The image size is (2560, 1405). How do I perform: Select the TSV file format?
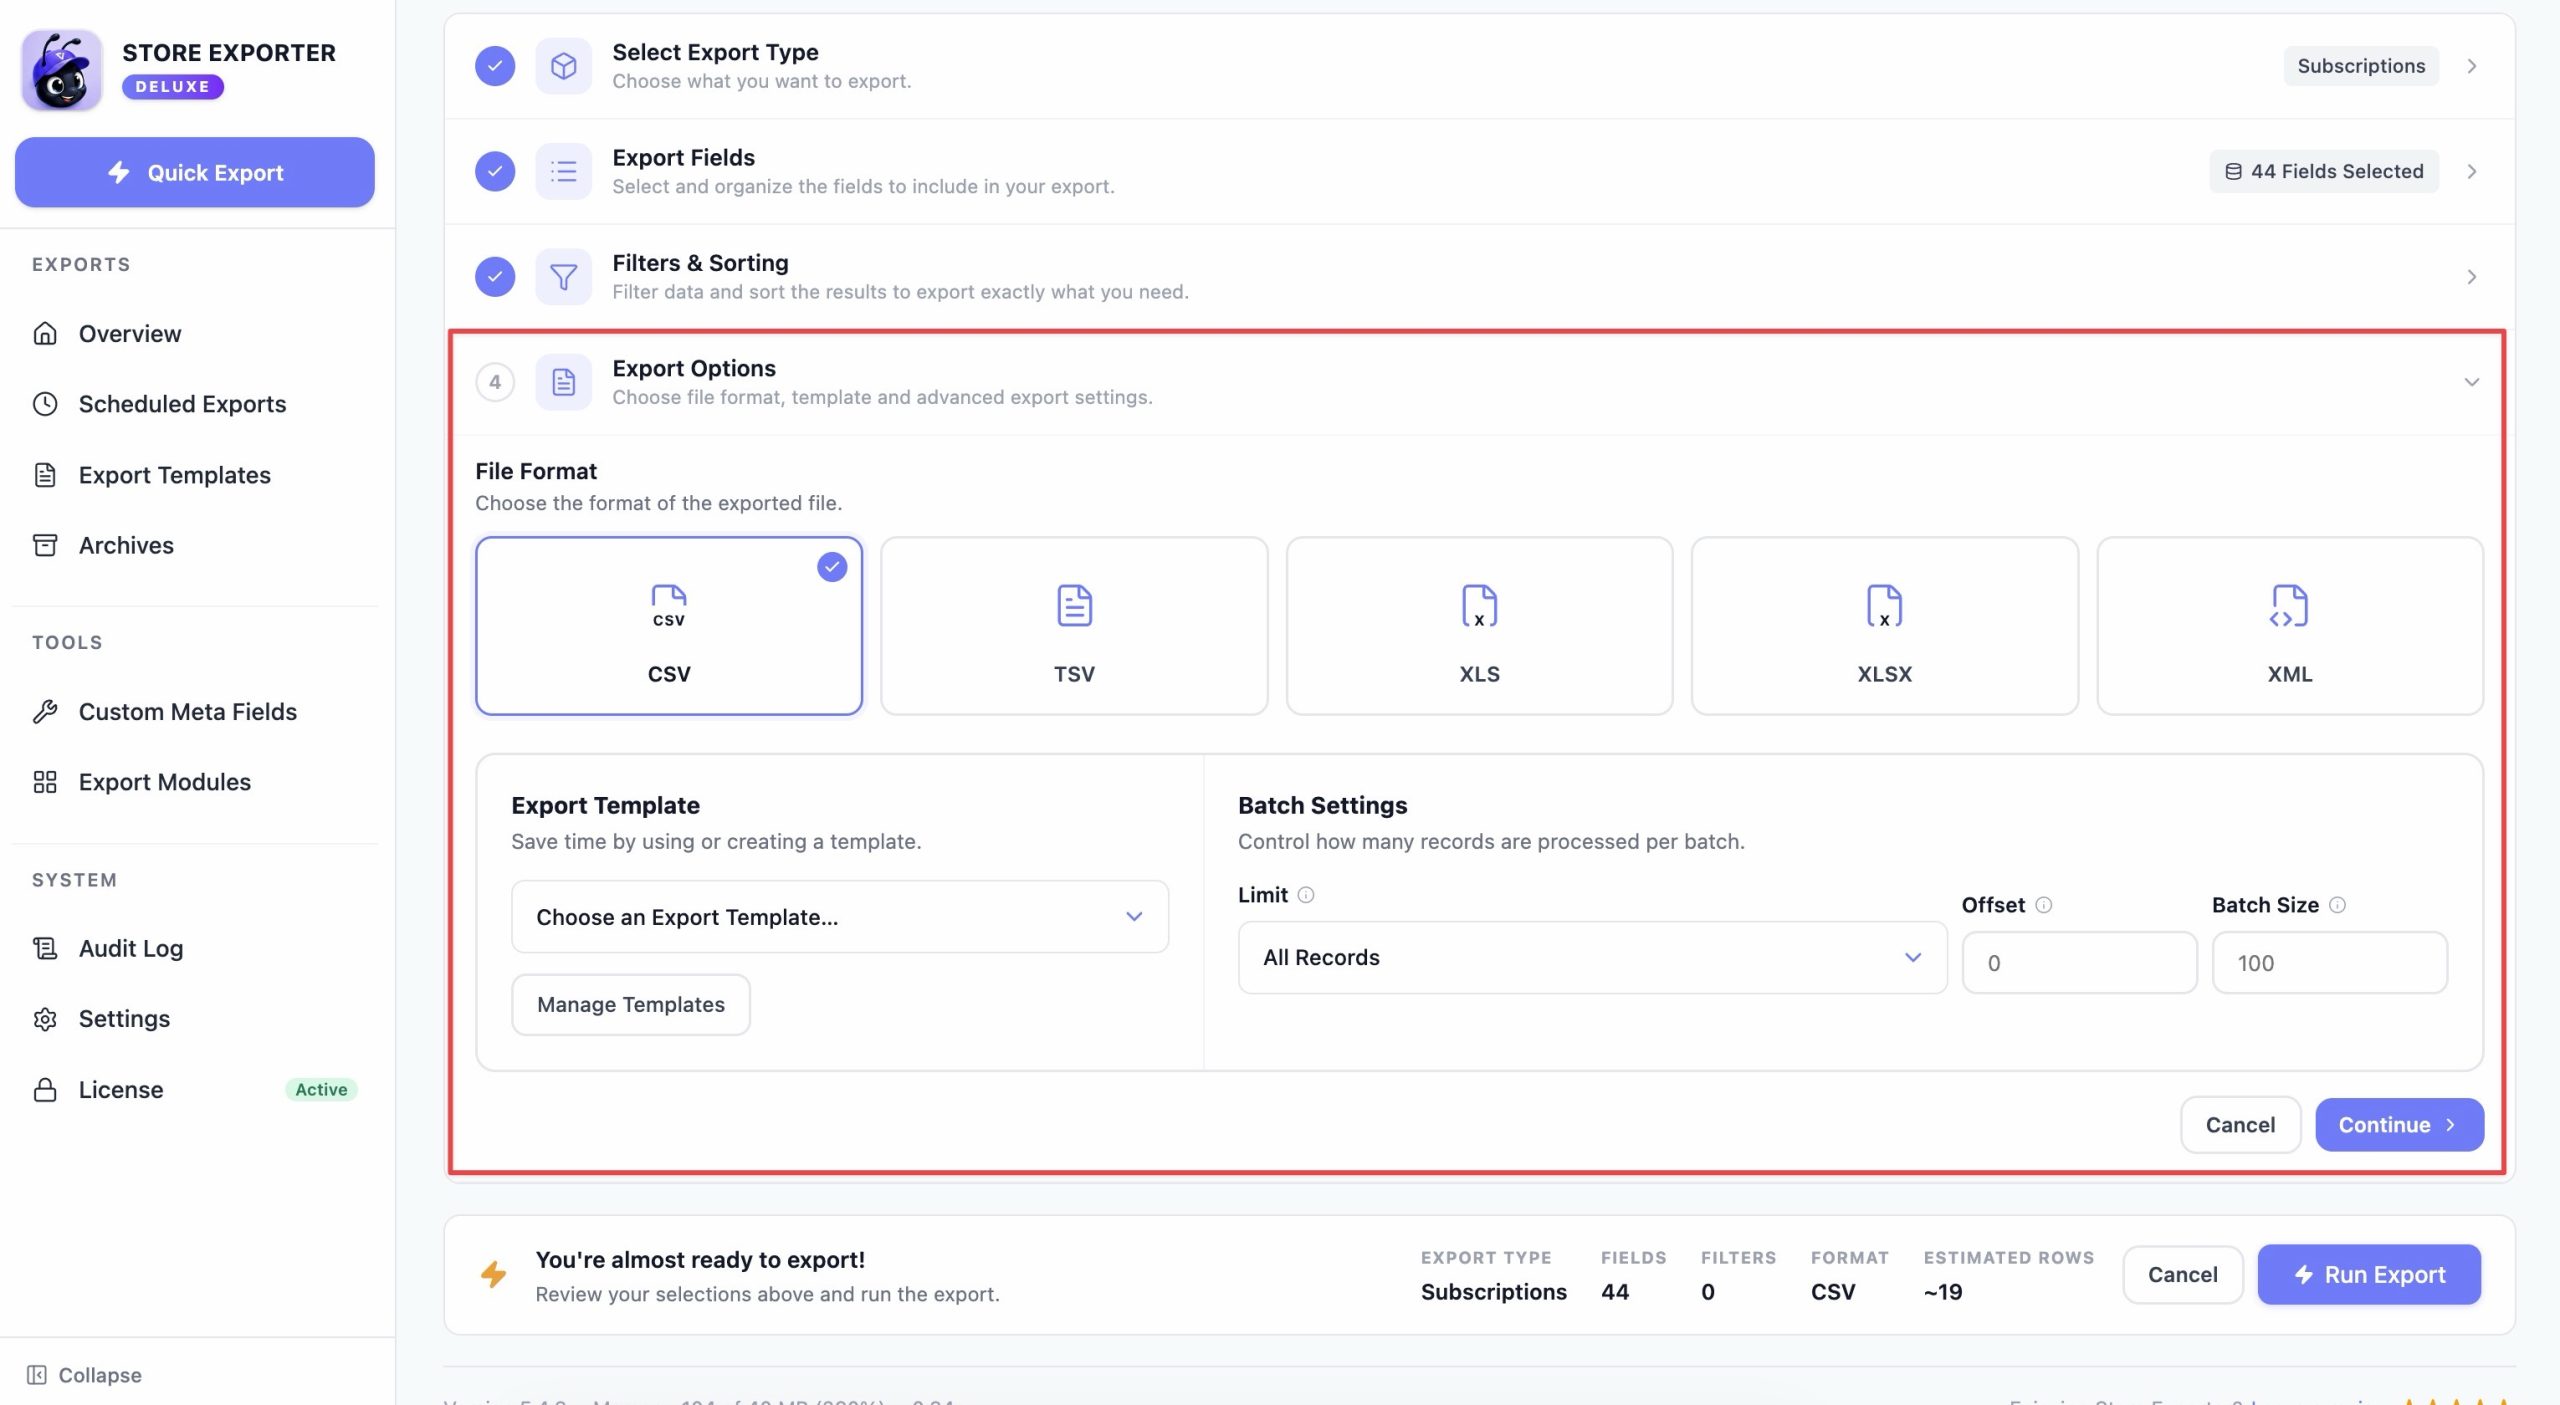pos(1074,626)
